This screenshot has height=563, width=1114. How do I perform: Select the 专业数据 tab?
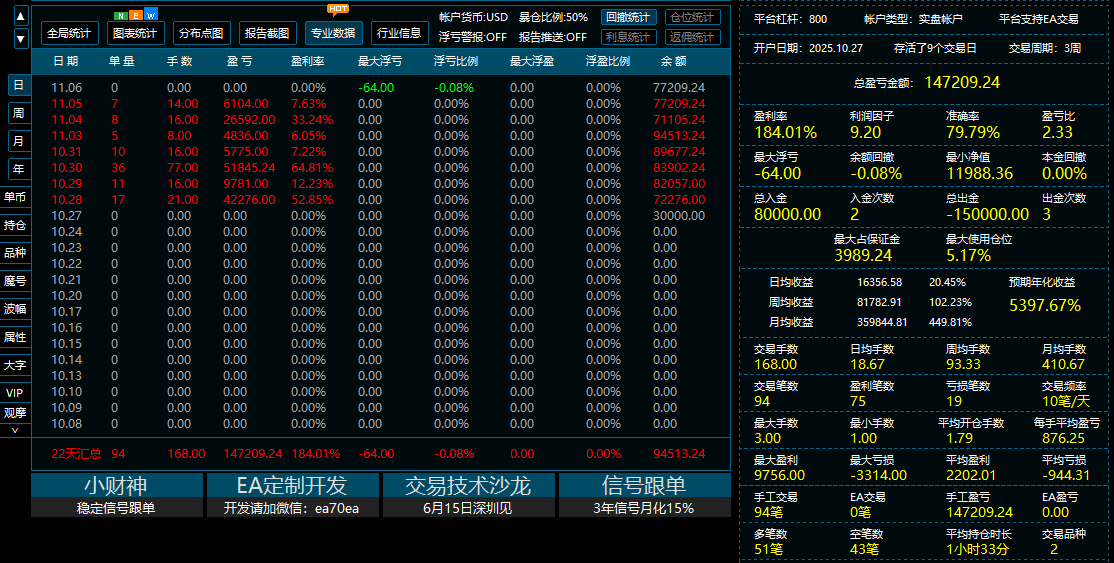tap(333, 33)
